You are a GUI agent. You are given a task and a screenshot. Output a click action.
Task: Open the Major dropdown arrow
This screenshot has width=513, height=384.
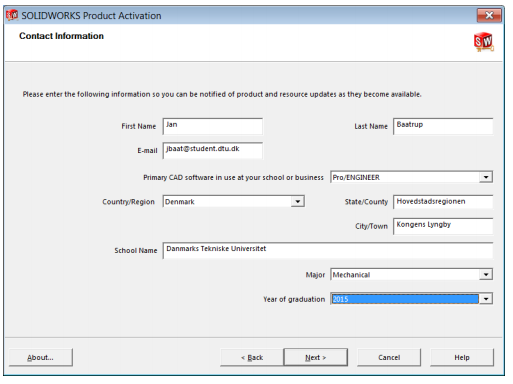[486, 274]
